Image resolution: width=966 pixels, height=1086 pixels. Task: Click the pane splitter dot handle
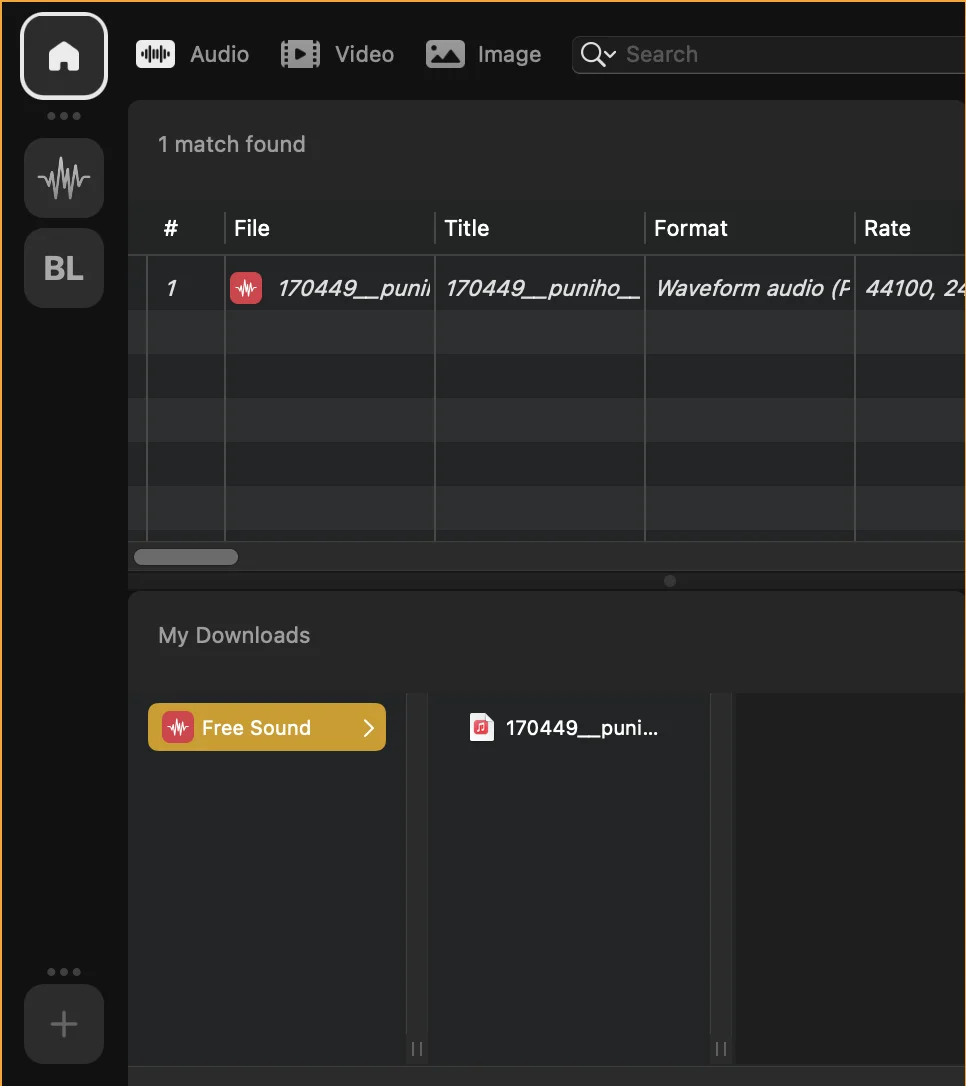(x=670, y=580)
